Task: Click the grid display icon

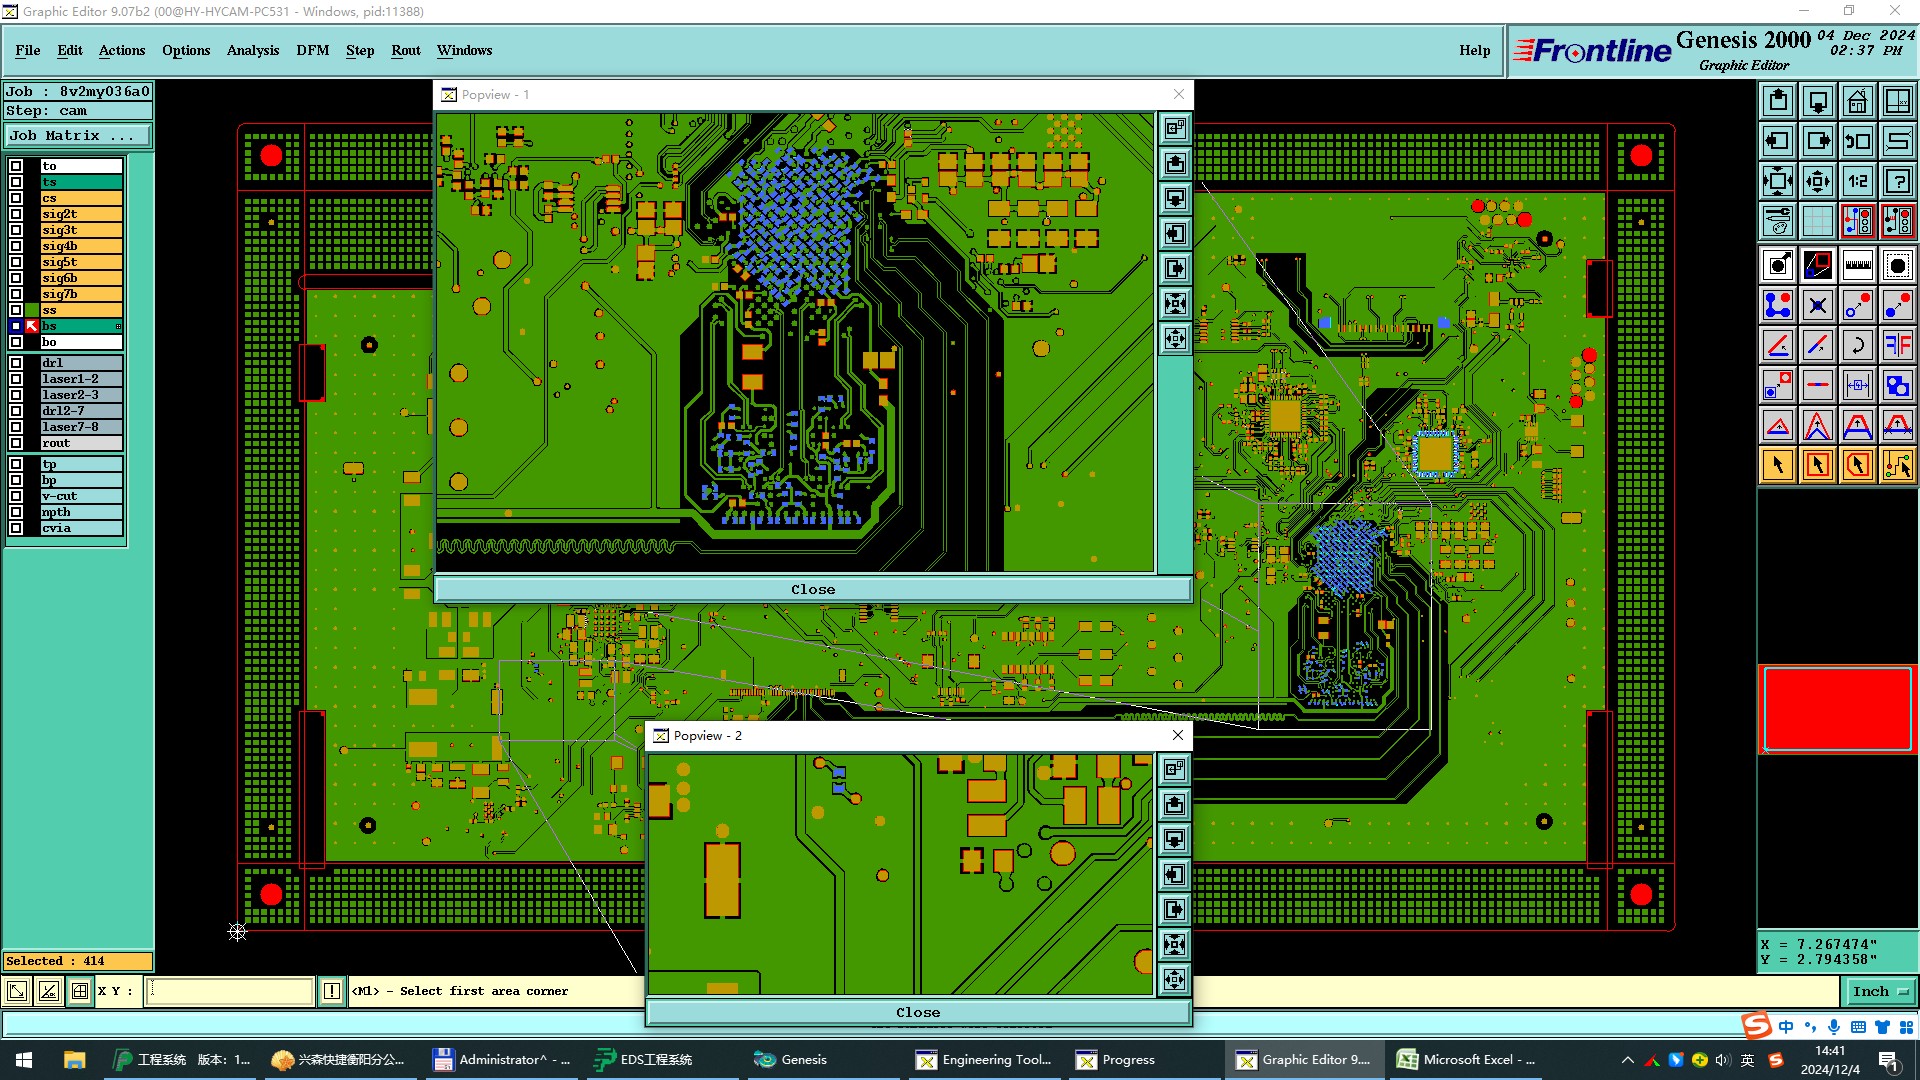Action: pyautogui.click(x=1817, y=221)
